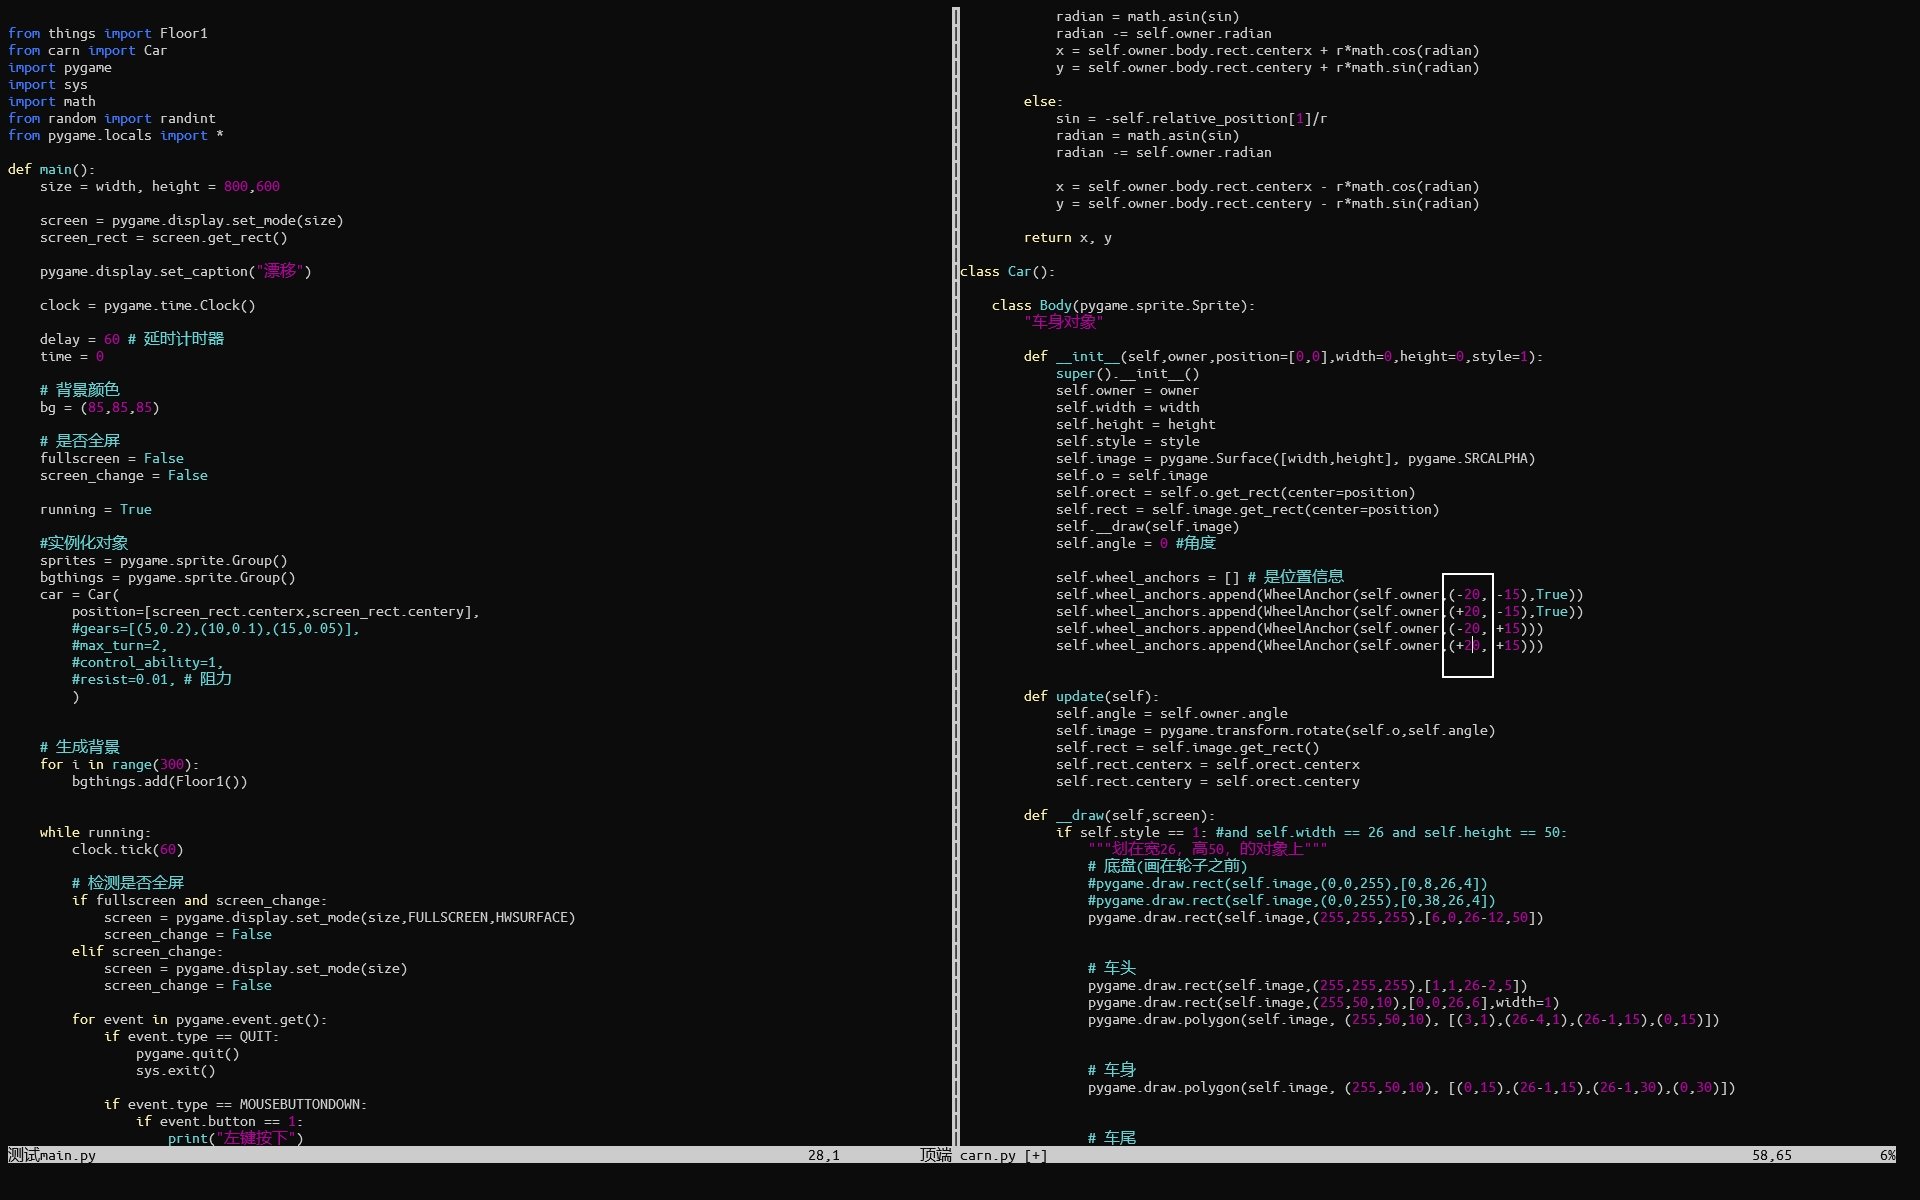Click the line containing 'pygame.SRCALPHA'
The height and width of the screenshot is (1200, 1920).
pyautogui.click(x=1296, y=458)
